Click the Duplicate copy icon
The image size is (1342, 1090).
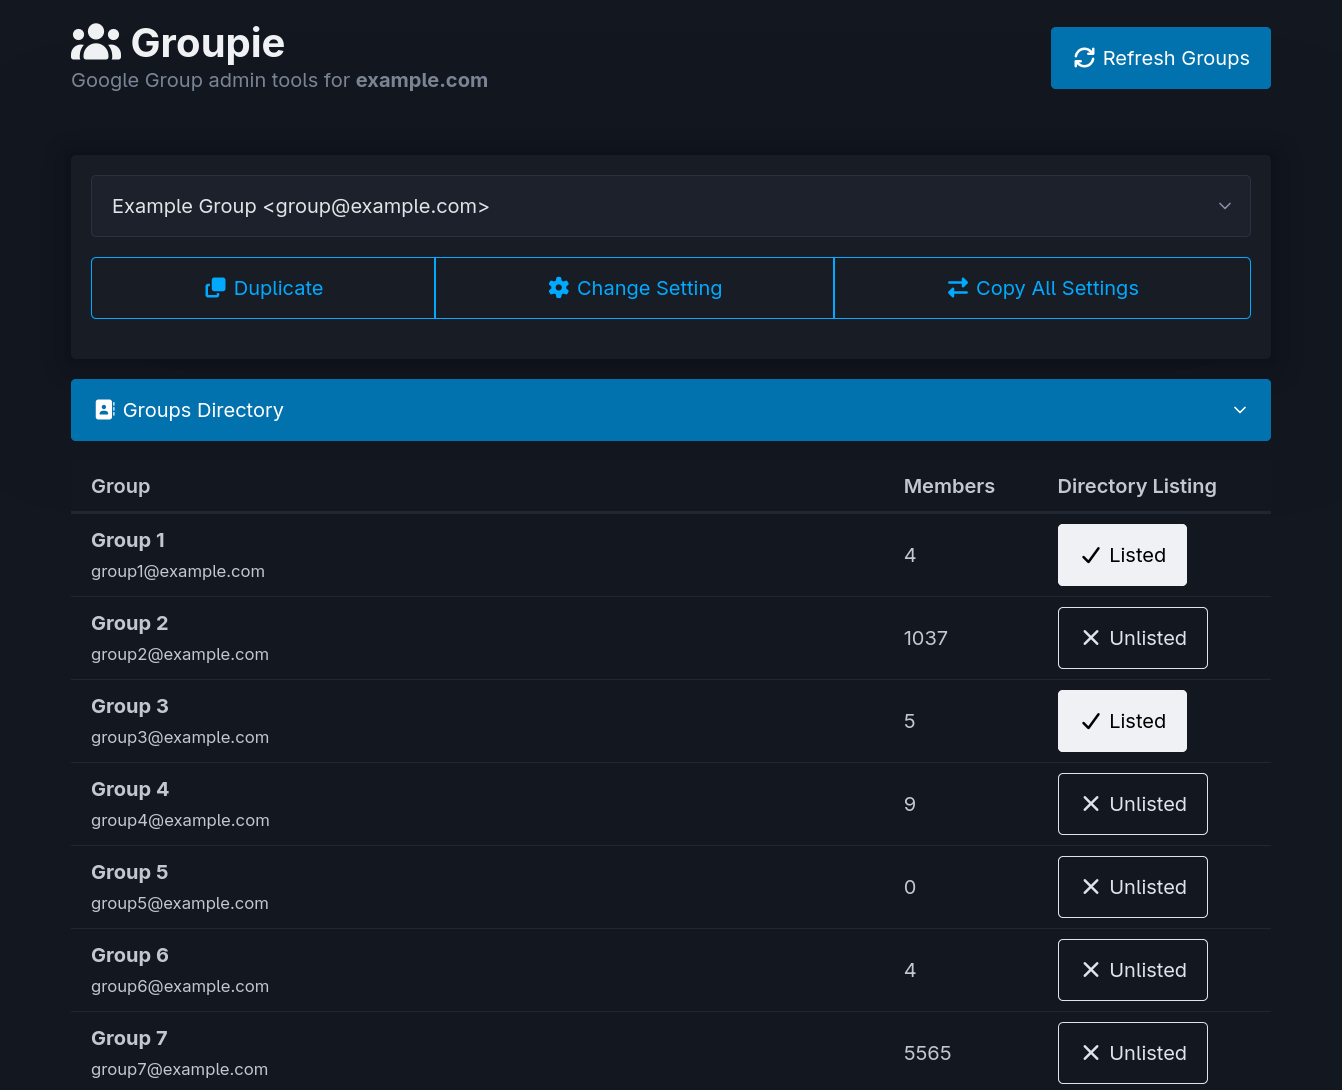point(215,288)
